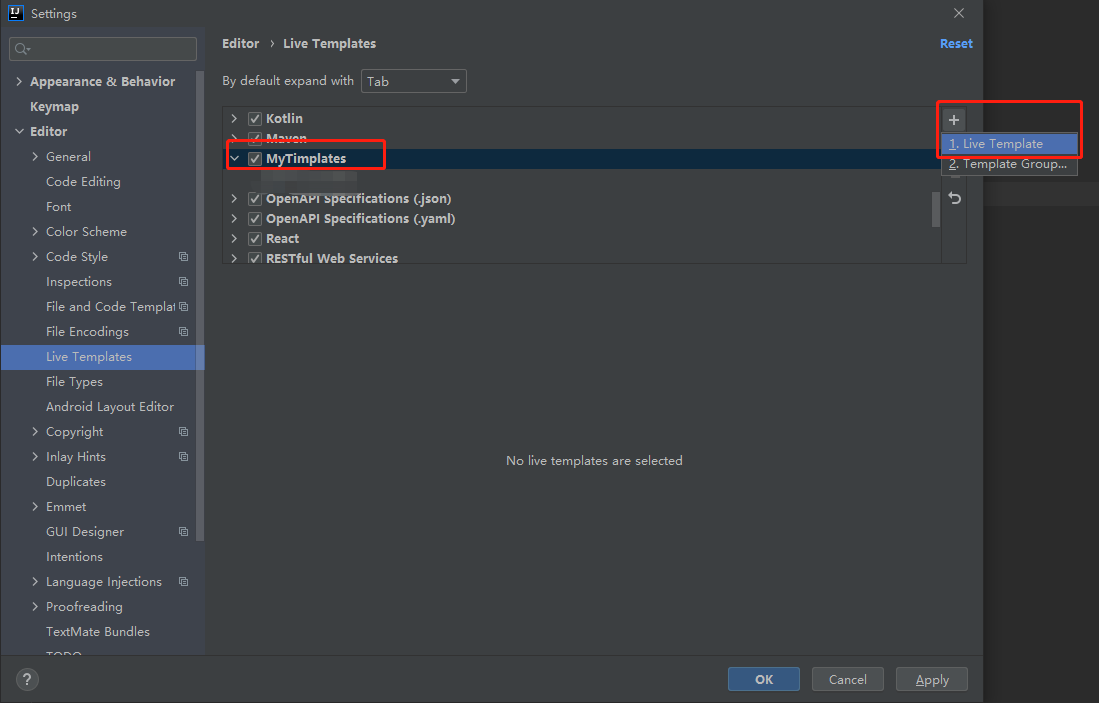Expand the Code Style node
Viewport: 1099px width, 703px height.
click(35, 257)
